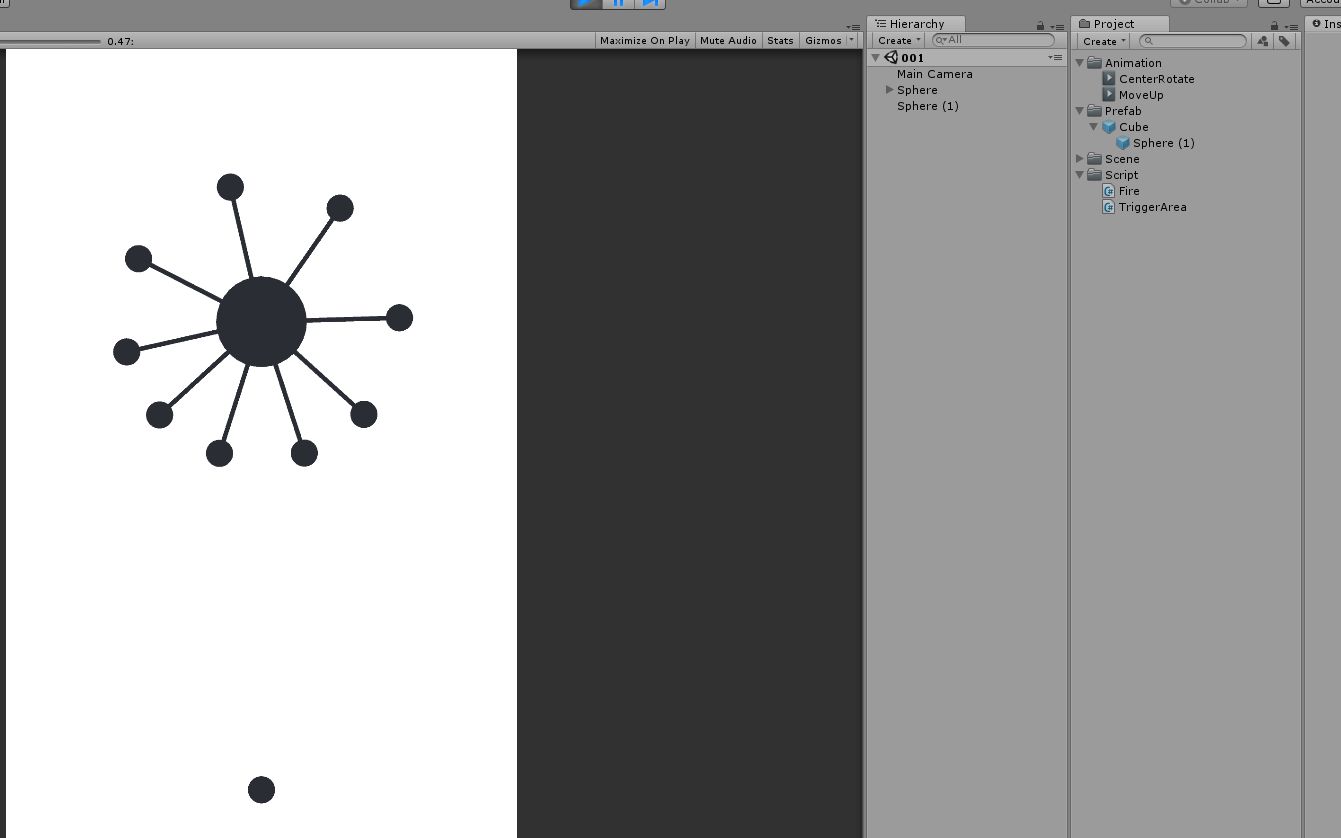This screenshot has width=1341, height=838.
Task: Select the TriggerArea script label
Action: coord(1153,207)
